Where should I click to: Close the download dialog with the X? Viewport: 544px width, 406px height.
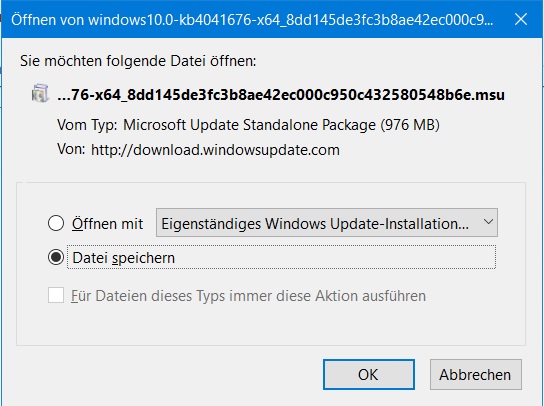pos(521,19)
